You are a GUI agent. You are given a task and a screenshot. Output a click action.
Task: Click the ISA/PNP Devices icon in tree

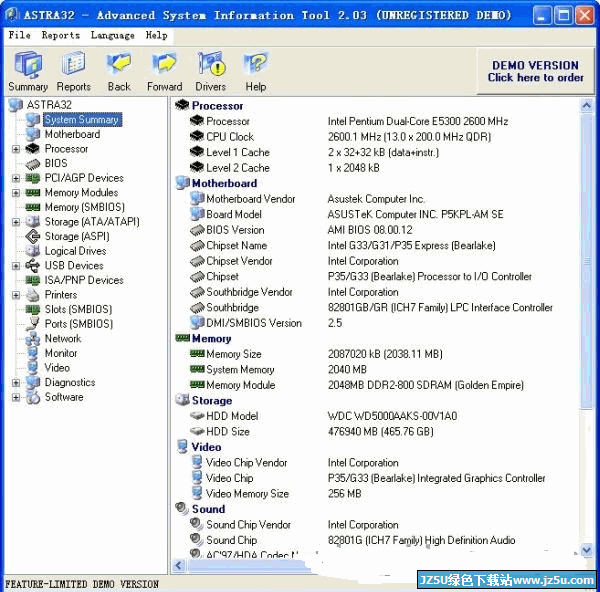pos(33,280)
